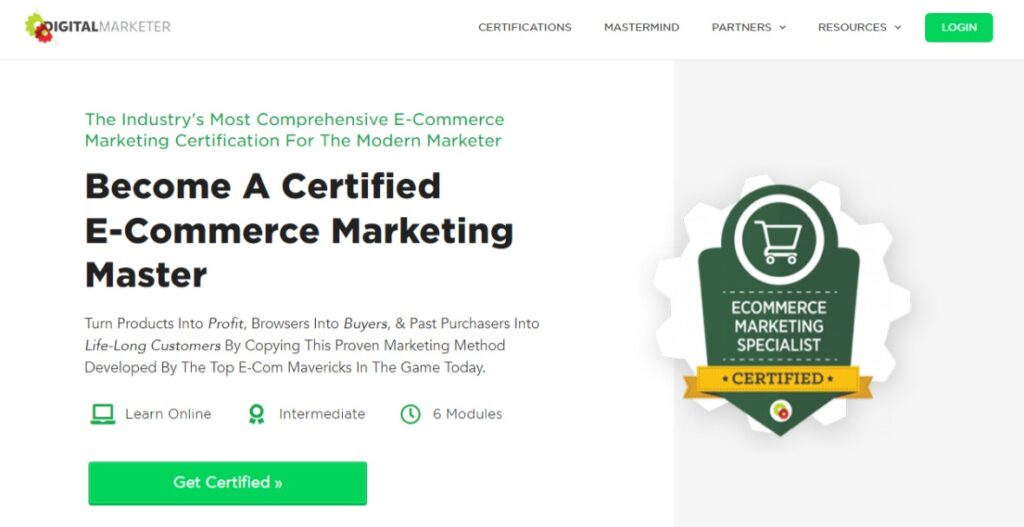Open the Partners menu
This screenshot has height=527, width=1024.
tap(748, 27)
